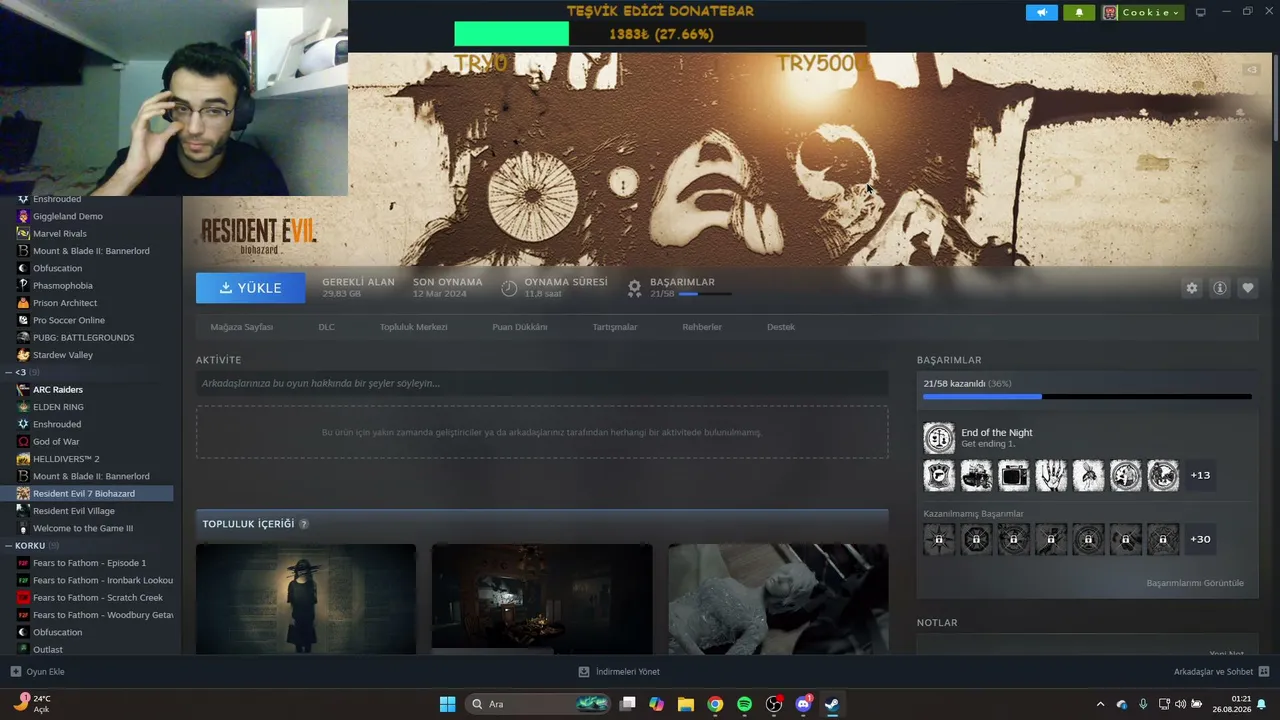
Task: Open the Cookie account dropdown
Action: tap(1142, 13)
